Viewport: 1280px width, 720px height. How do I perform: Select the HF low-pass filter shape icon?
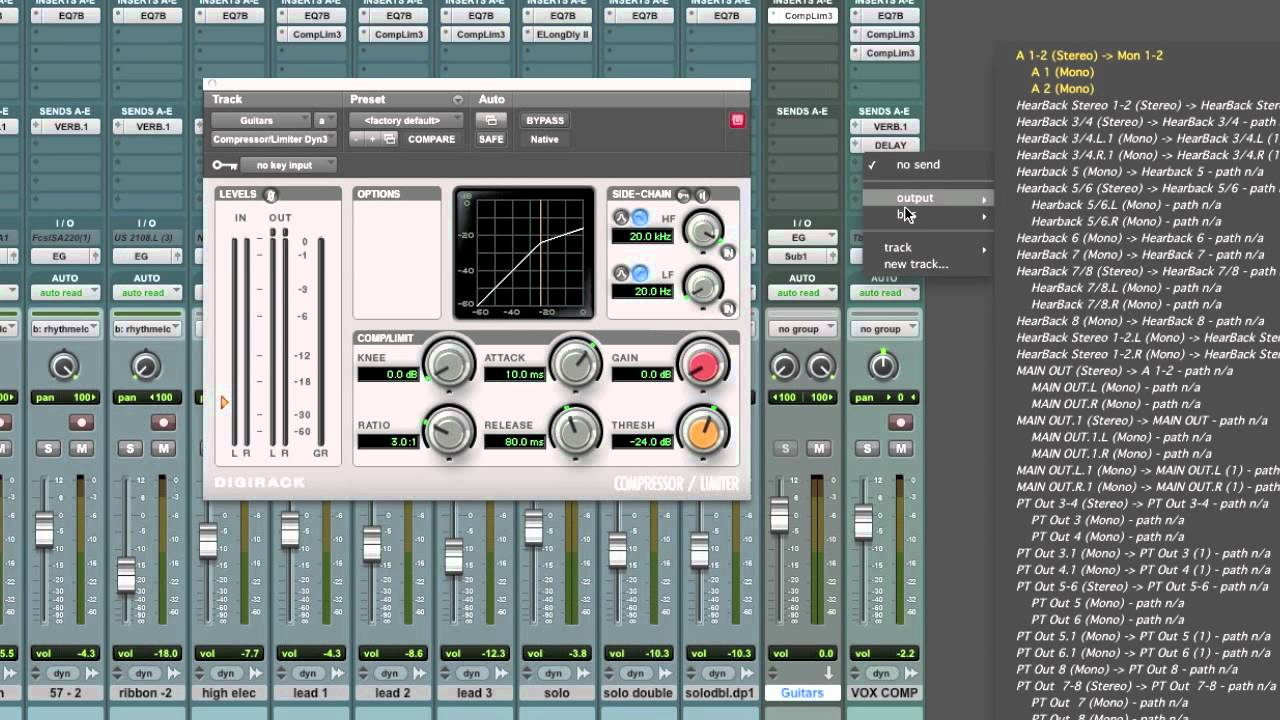(639, 217)
